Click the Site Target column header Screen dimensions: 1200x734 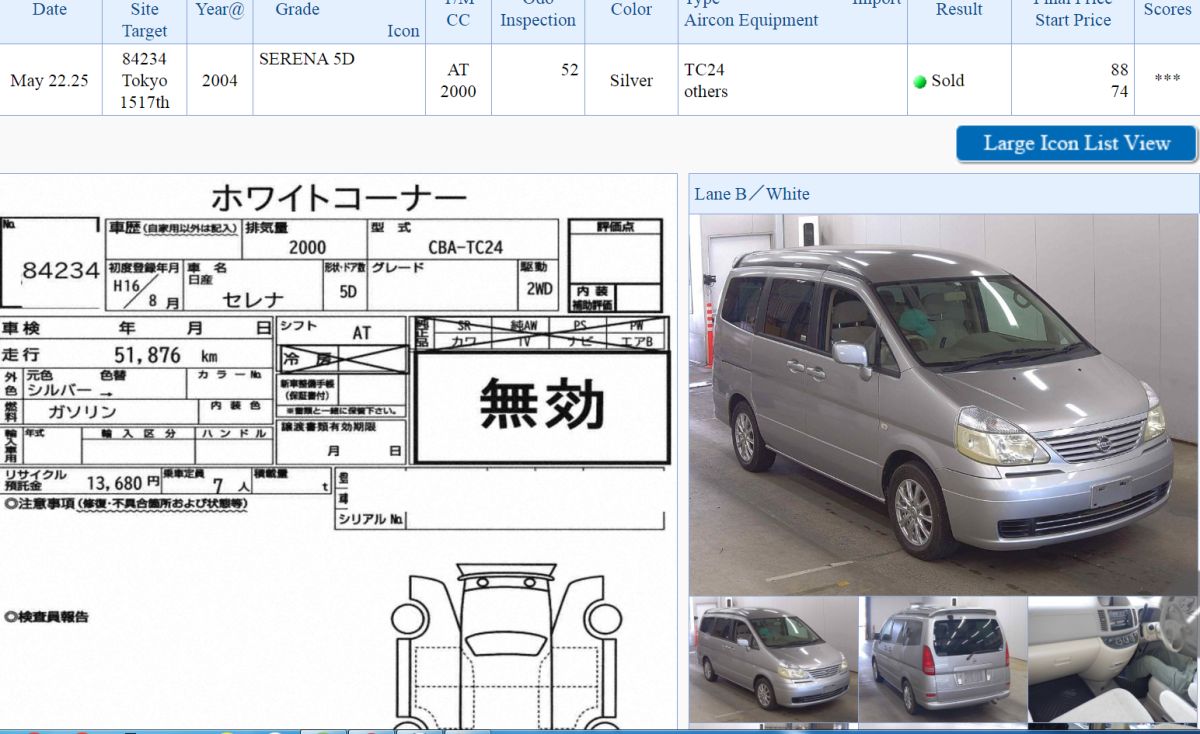[x=145, y=20]
